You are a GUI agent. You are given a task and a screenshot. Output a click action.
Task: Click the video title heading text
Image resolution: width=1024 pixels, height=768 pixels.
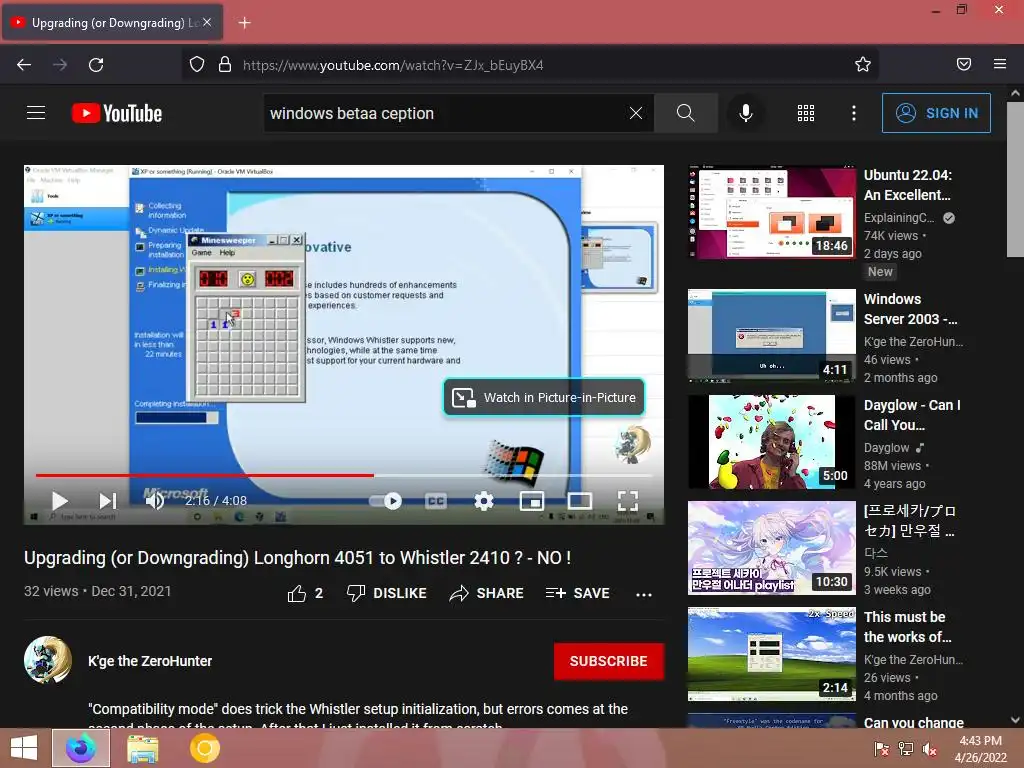298,558
